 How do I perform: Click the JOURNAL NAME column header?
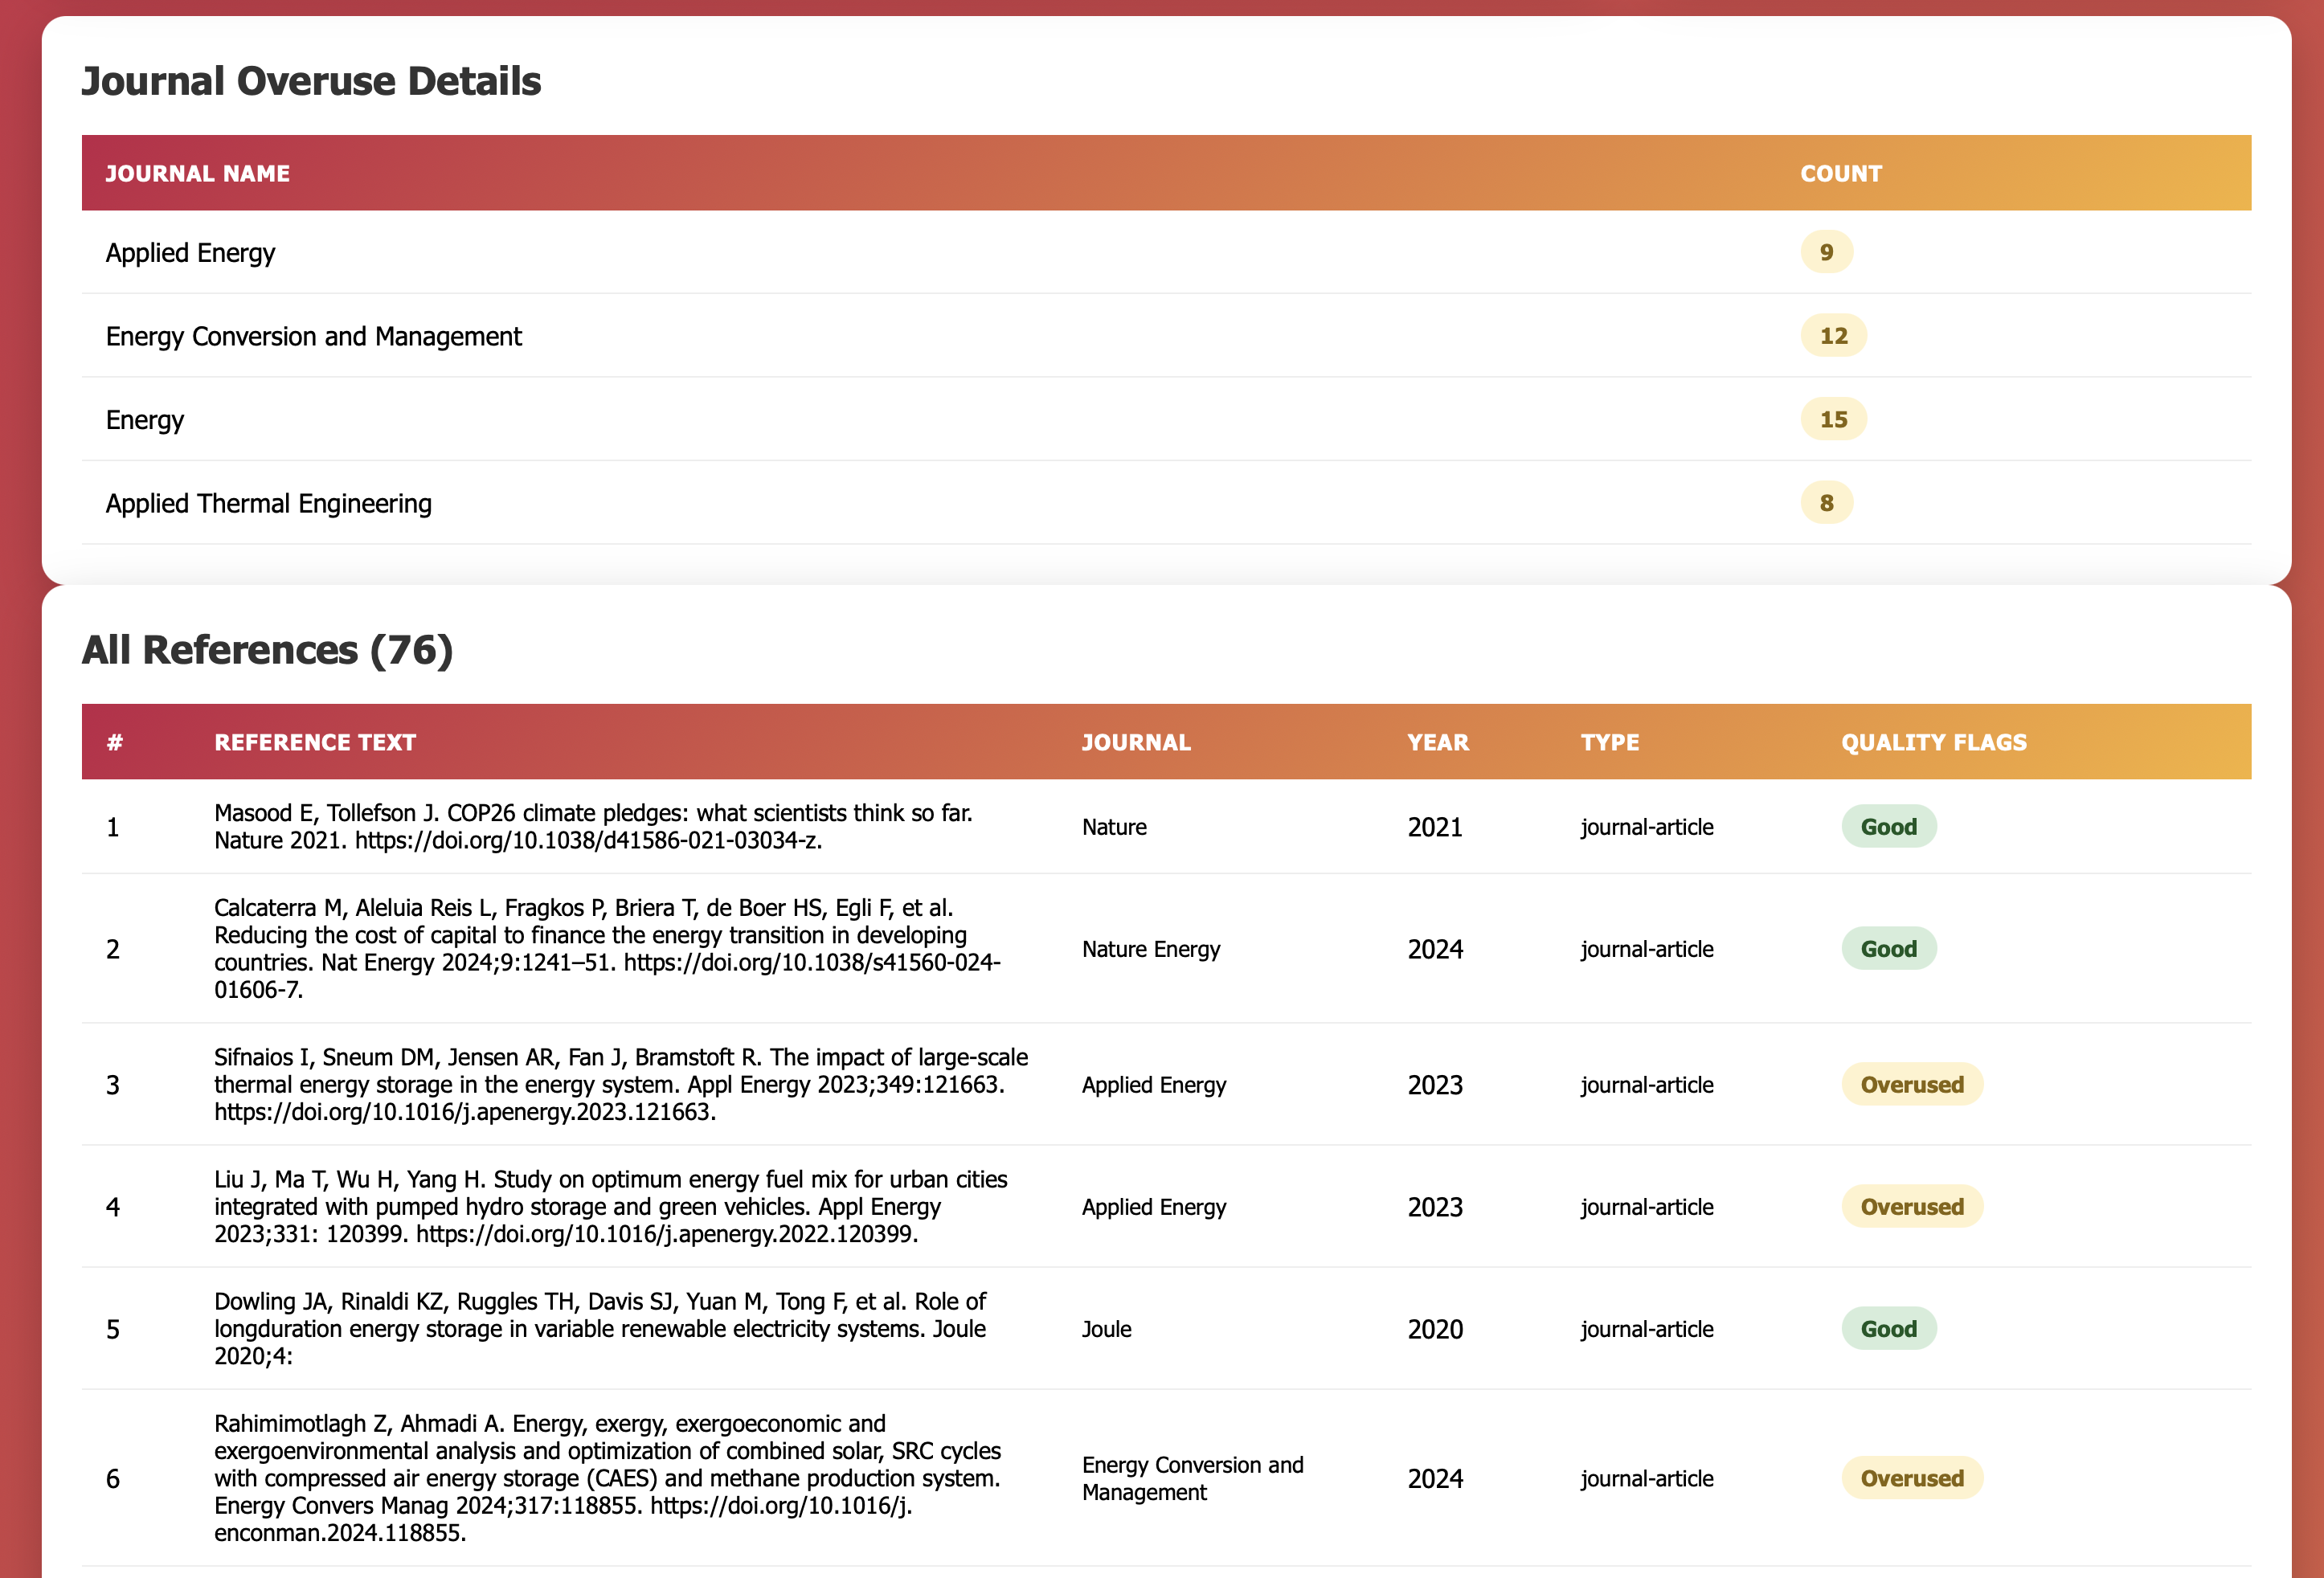click(x=197, y=174)
